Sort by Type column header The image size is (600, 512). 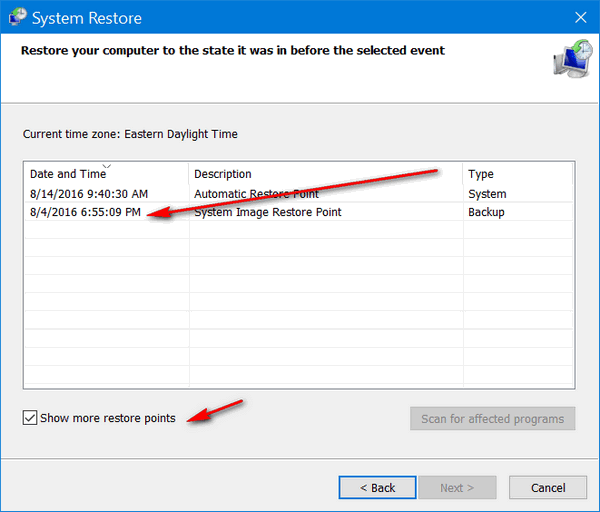tap(517, 174)
